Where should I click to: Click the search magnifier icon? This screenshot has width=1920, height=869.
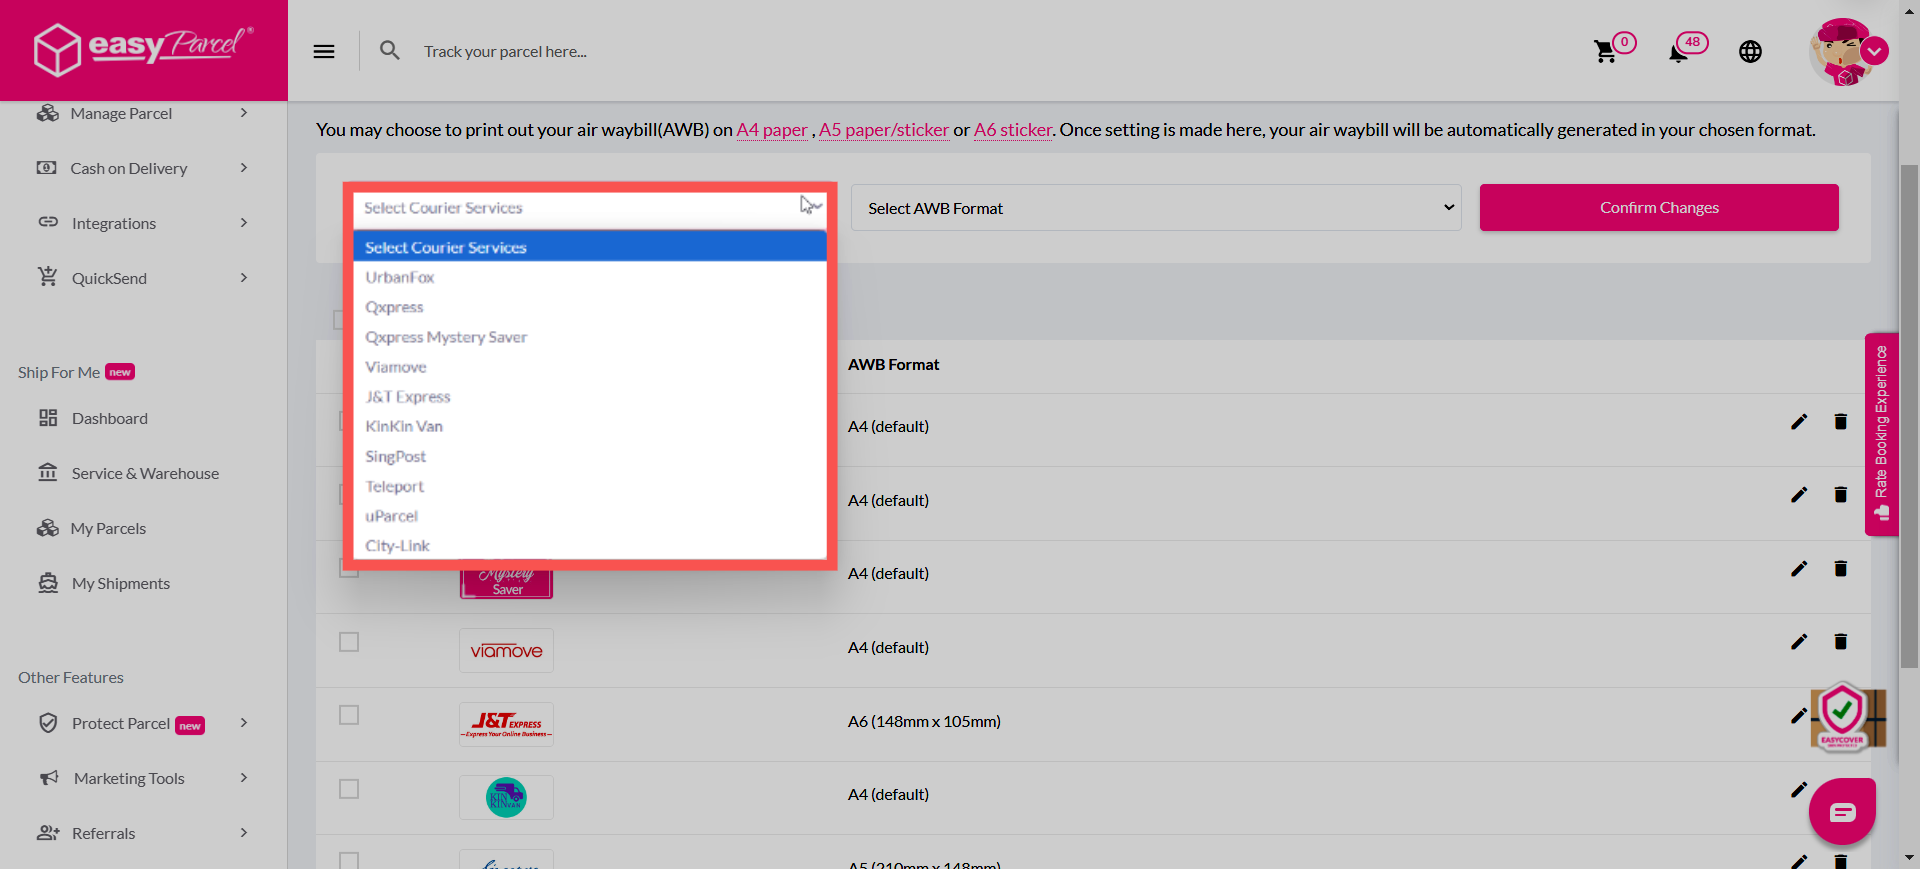(390, 50)
